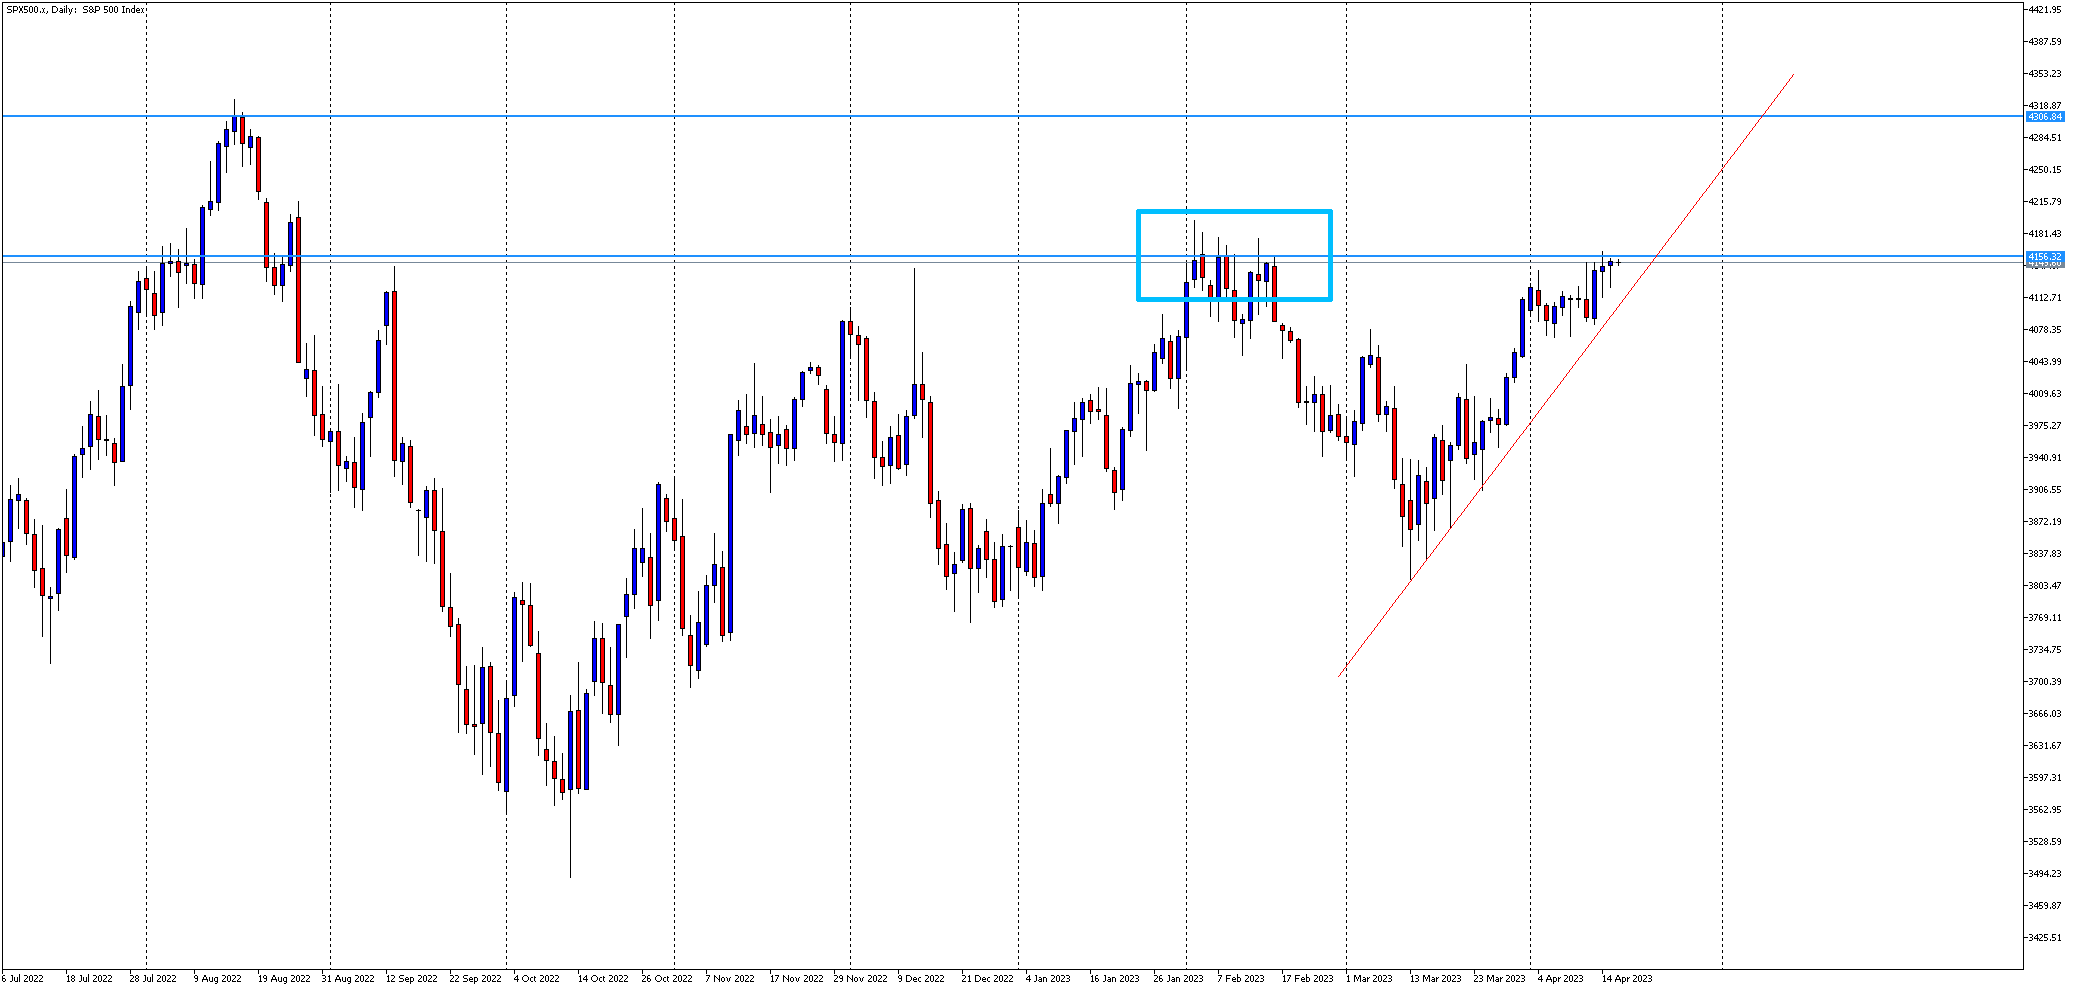Click price axis label 3459.87
The width and height of the screenshot is (2076, 990).
[2045, 906]
